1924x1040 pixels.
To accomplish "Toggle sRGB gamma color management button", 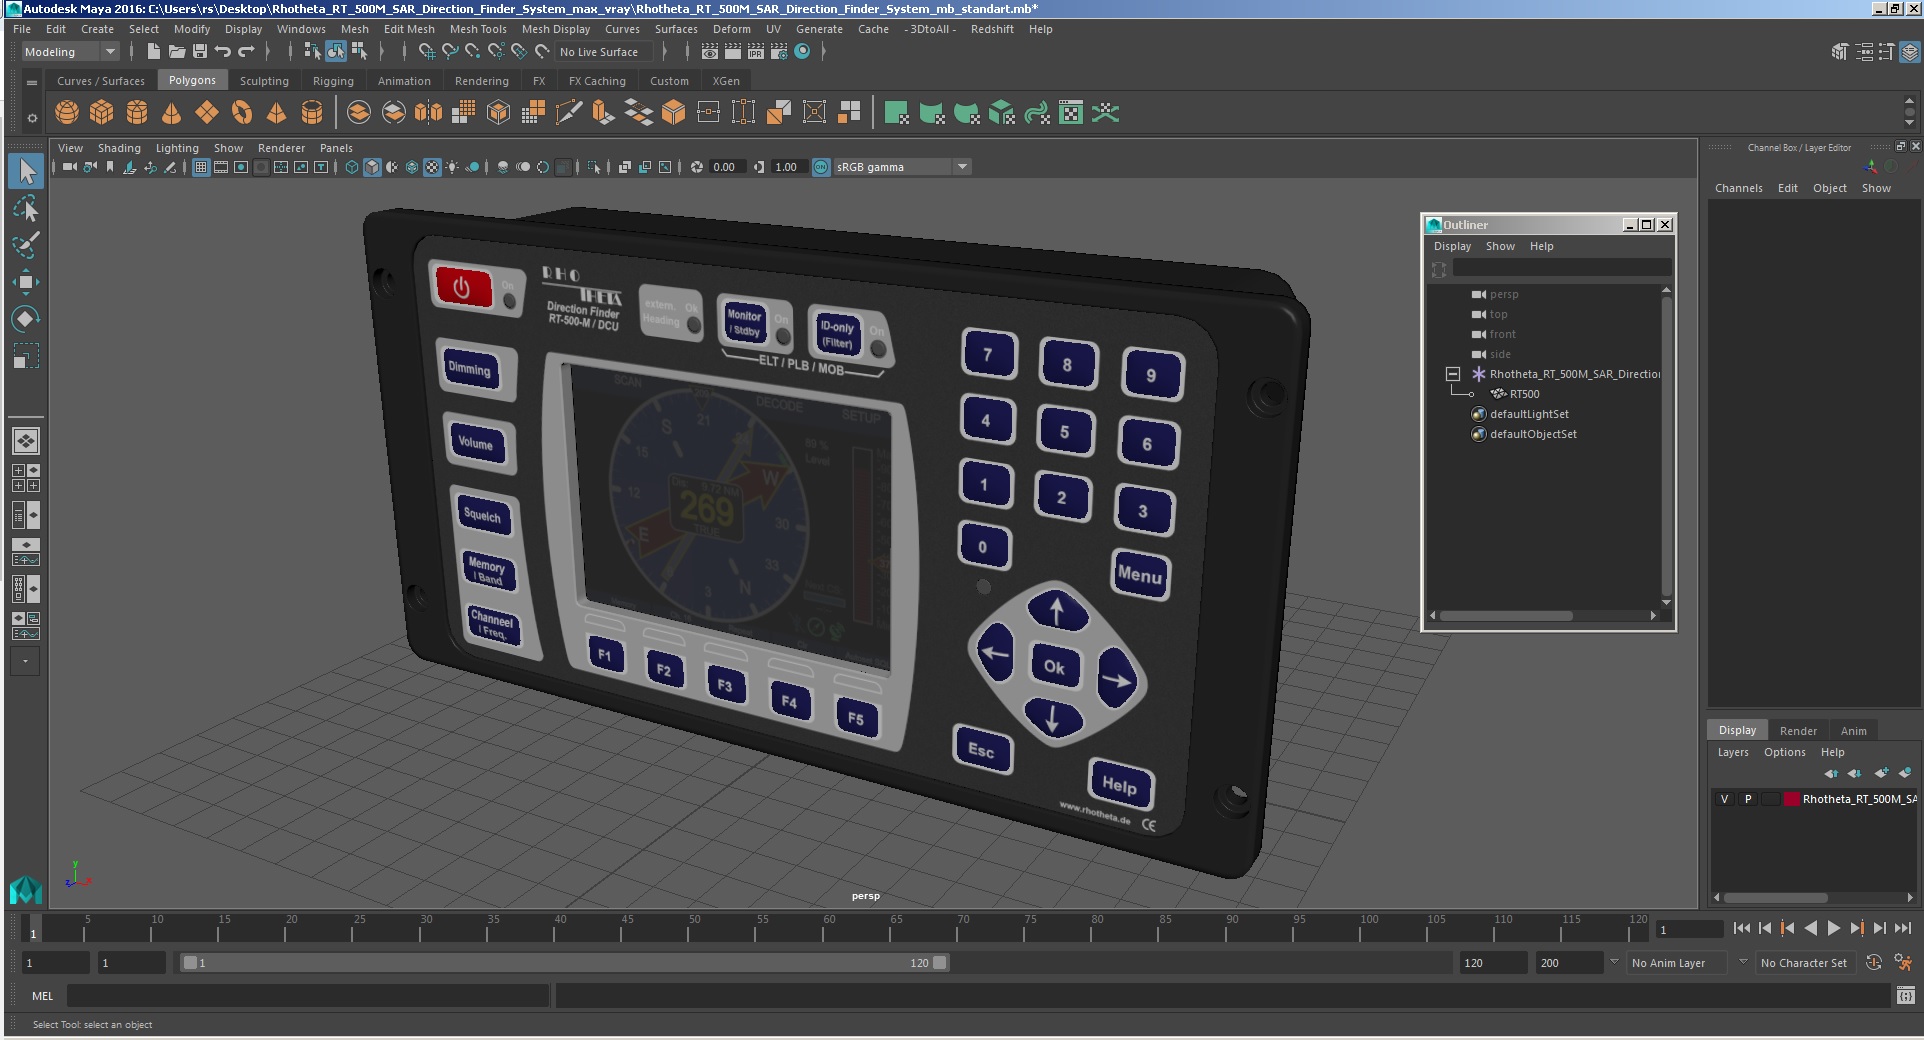I will 821,167.
